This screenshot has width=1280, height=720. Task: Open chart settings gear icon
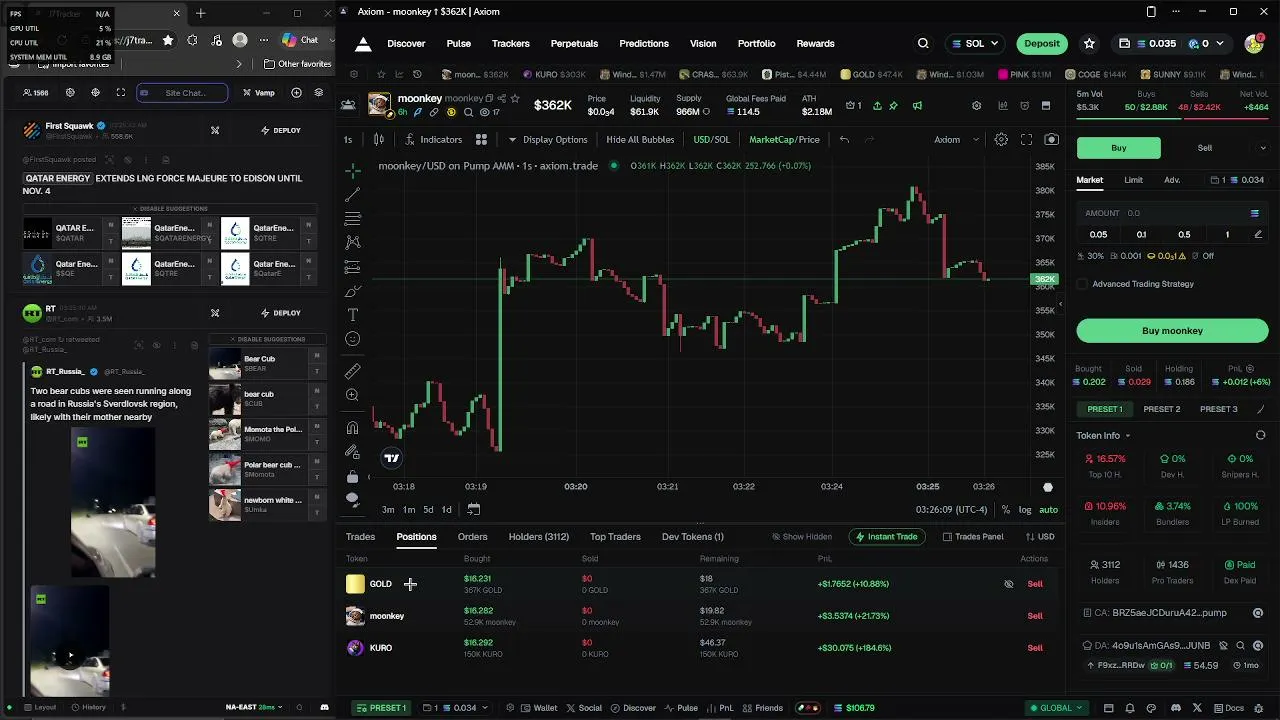coord(1001,140)
